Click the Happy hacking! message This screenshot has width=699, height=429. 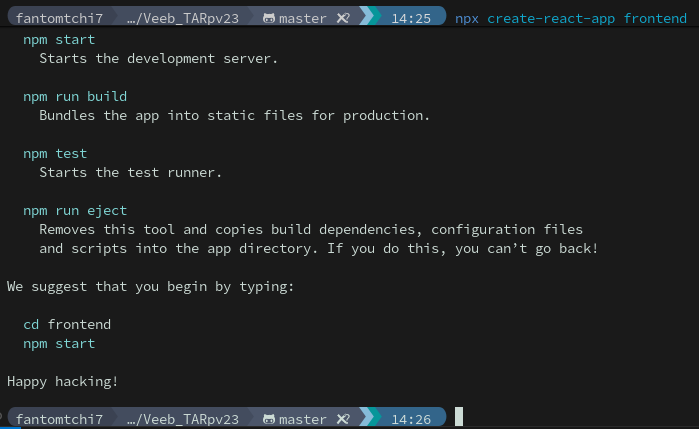(63, 381)
